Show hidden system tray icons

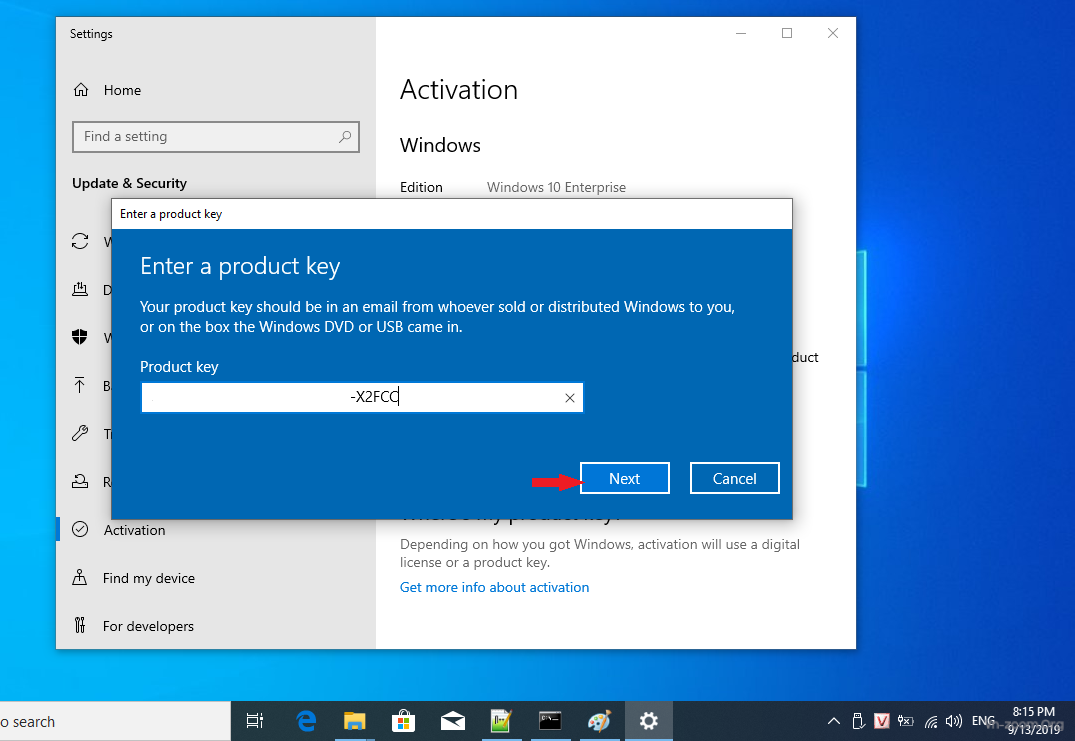tap(834, 721)
